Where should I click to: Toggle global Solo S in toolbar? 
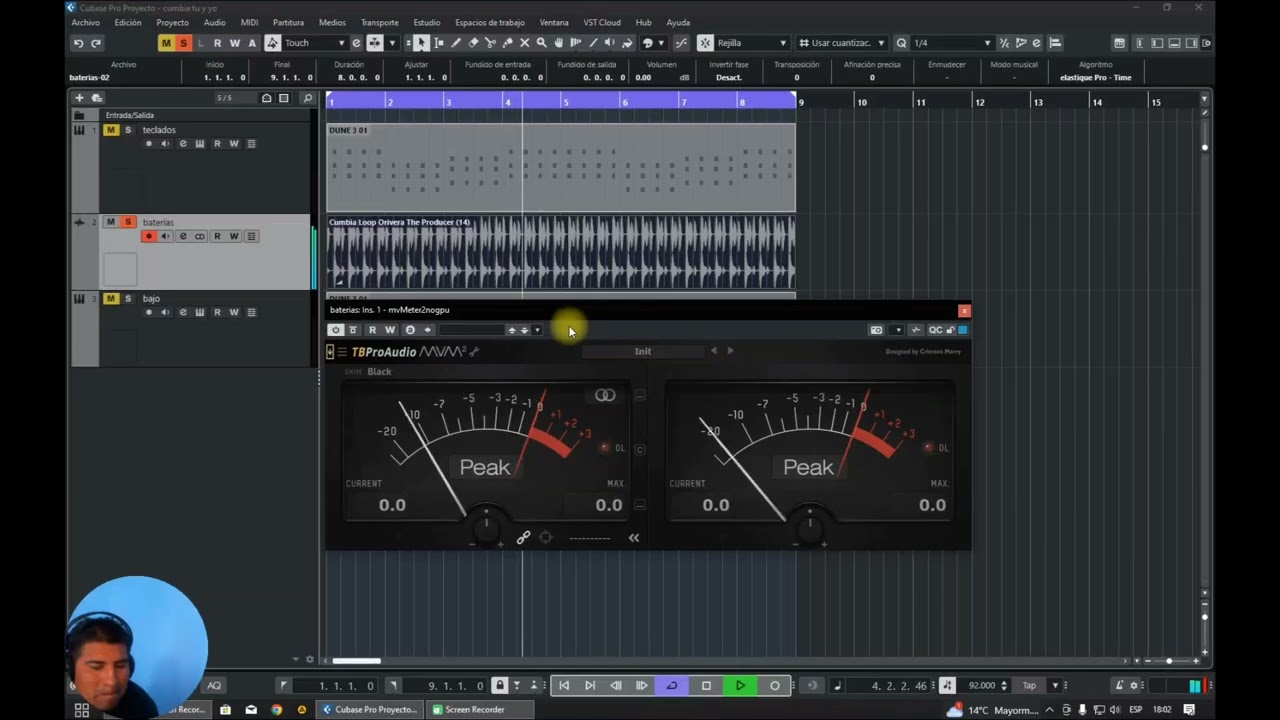183,43
